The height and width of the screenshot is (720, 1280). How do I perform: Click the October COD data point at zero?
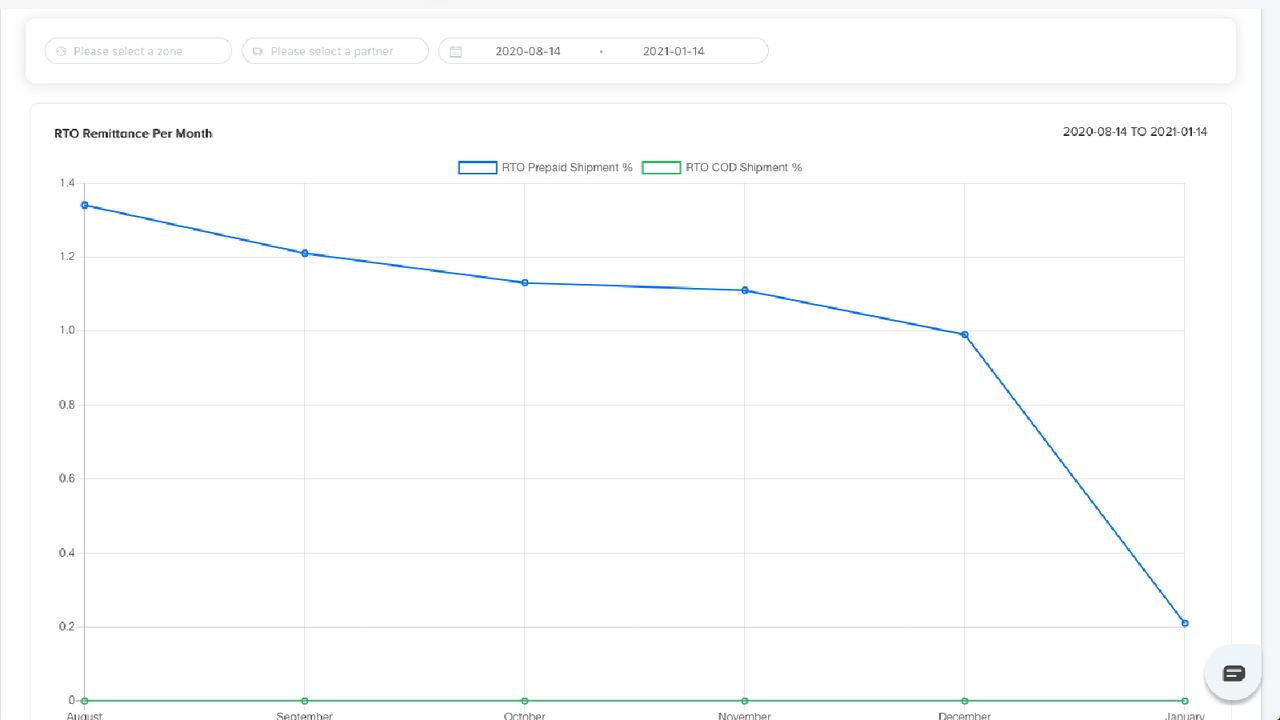tap(525, 701)
